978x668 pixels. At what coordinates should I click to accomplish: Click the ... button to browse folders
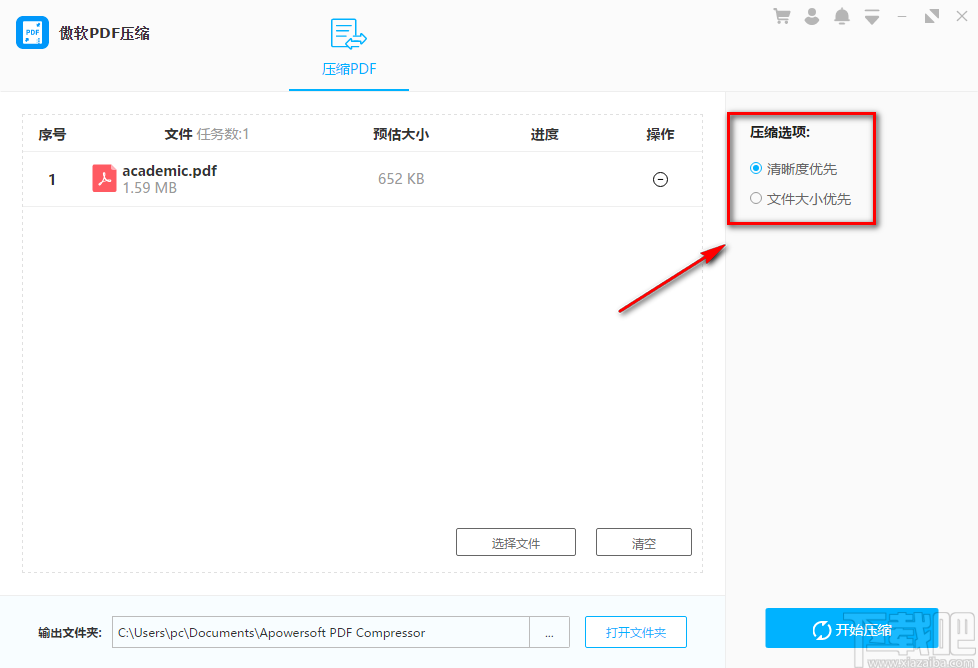click(x=549, y=632)
